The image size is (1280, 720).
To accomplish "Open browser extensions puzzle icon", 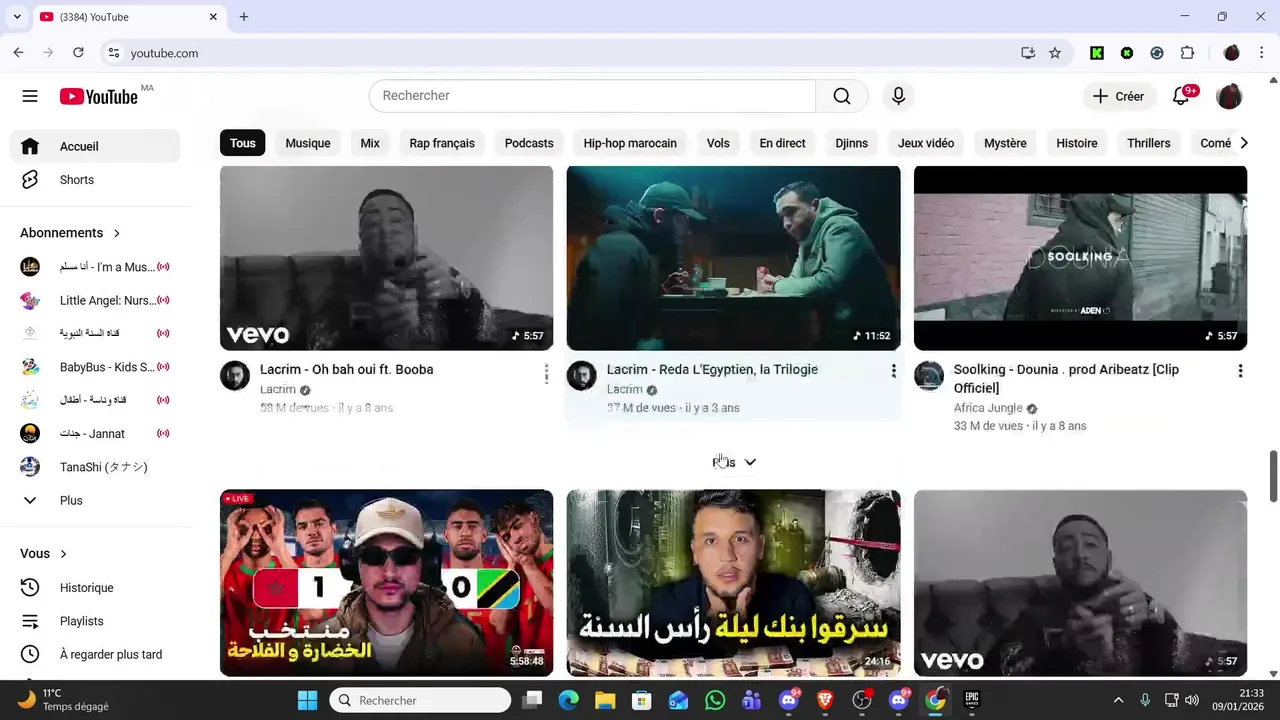I will [1188, 53].
